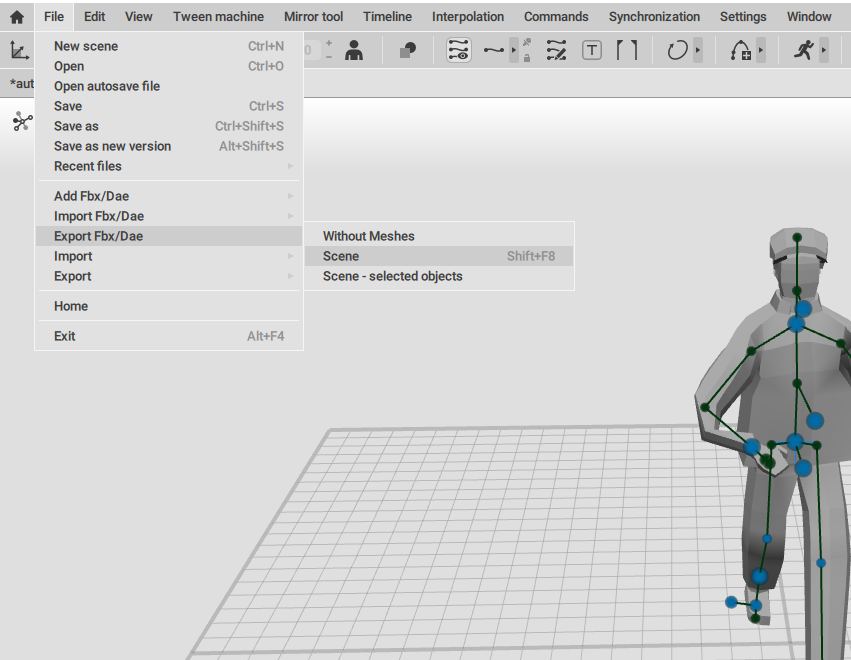
Task: Click the coordinate axes icon in toolbar
Action: [18, 51]
